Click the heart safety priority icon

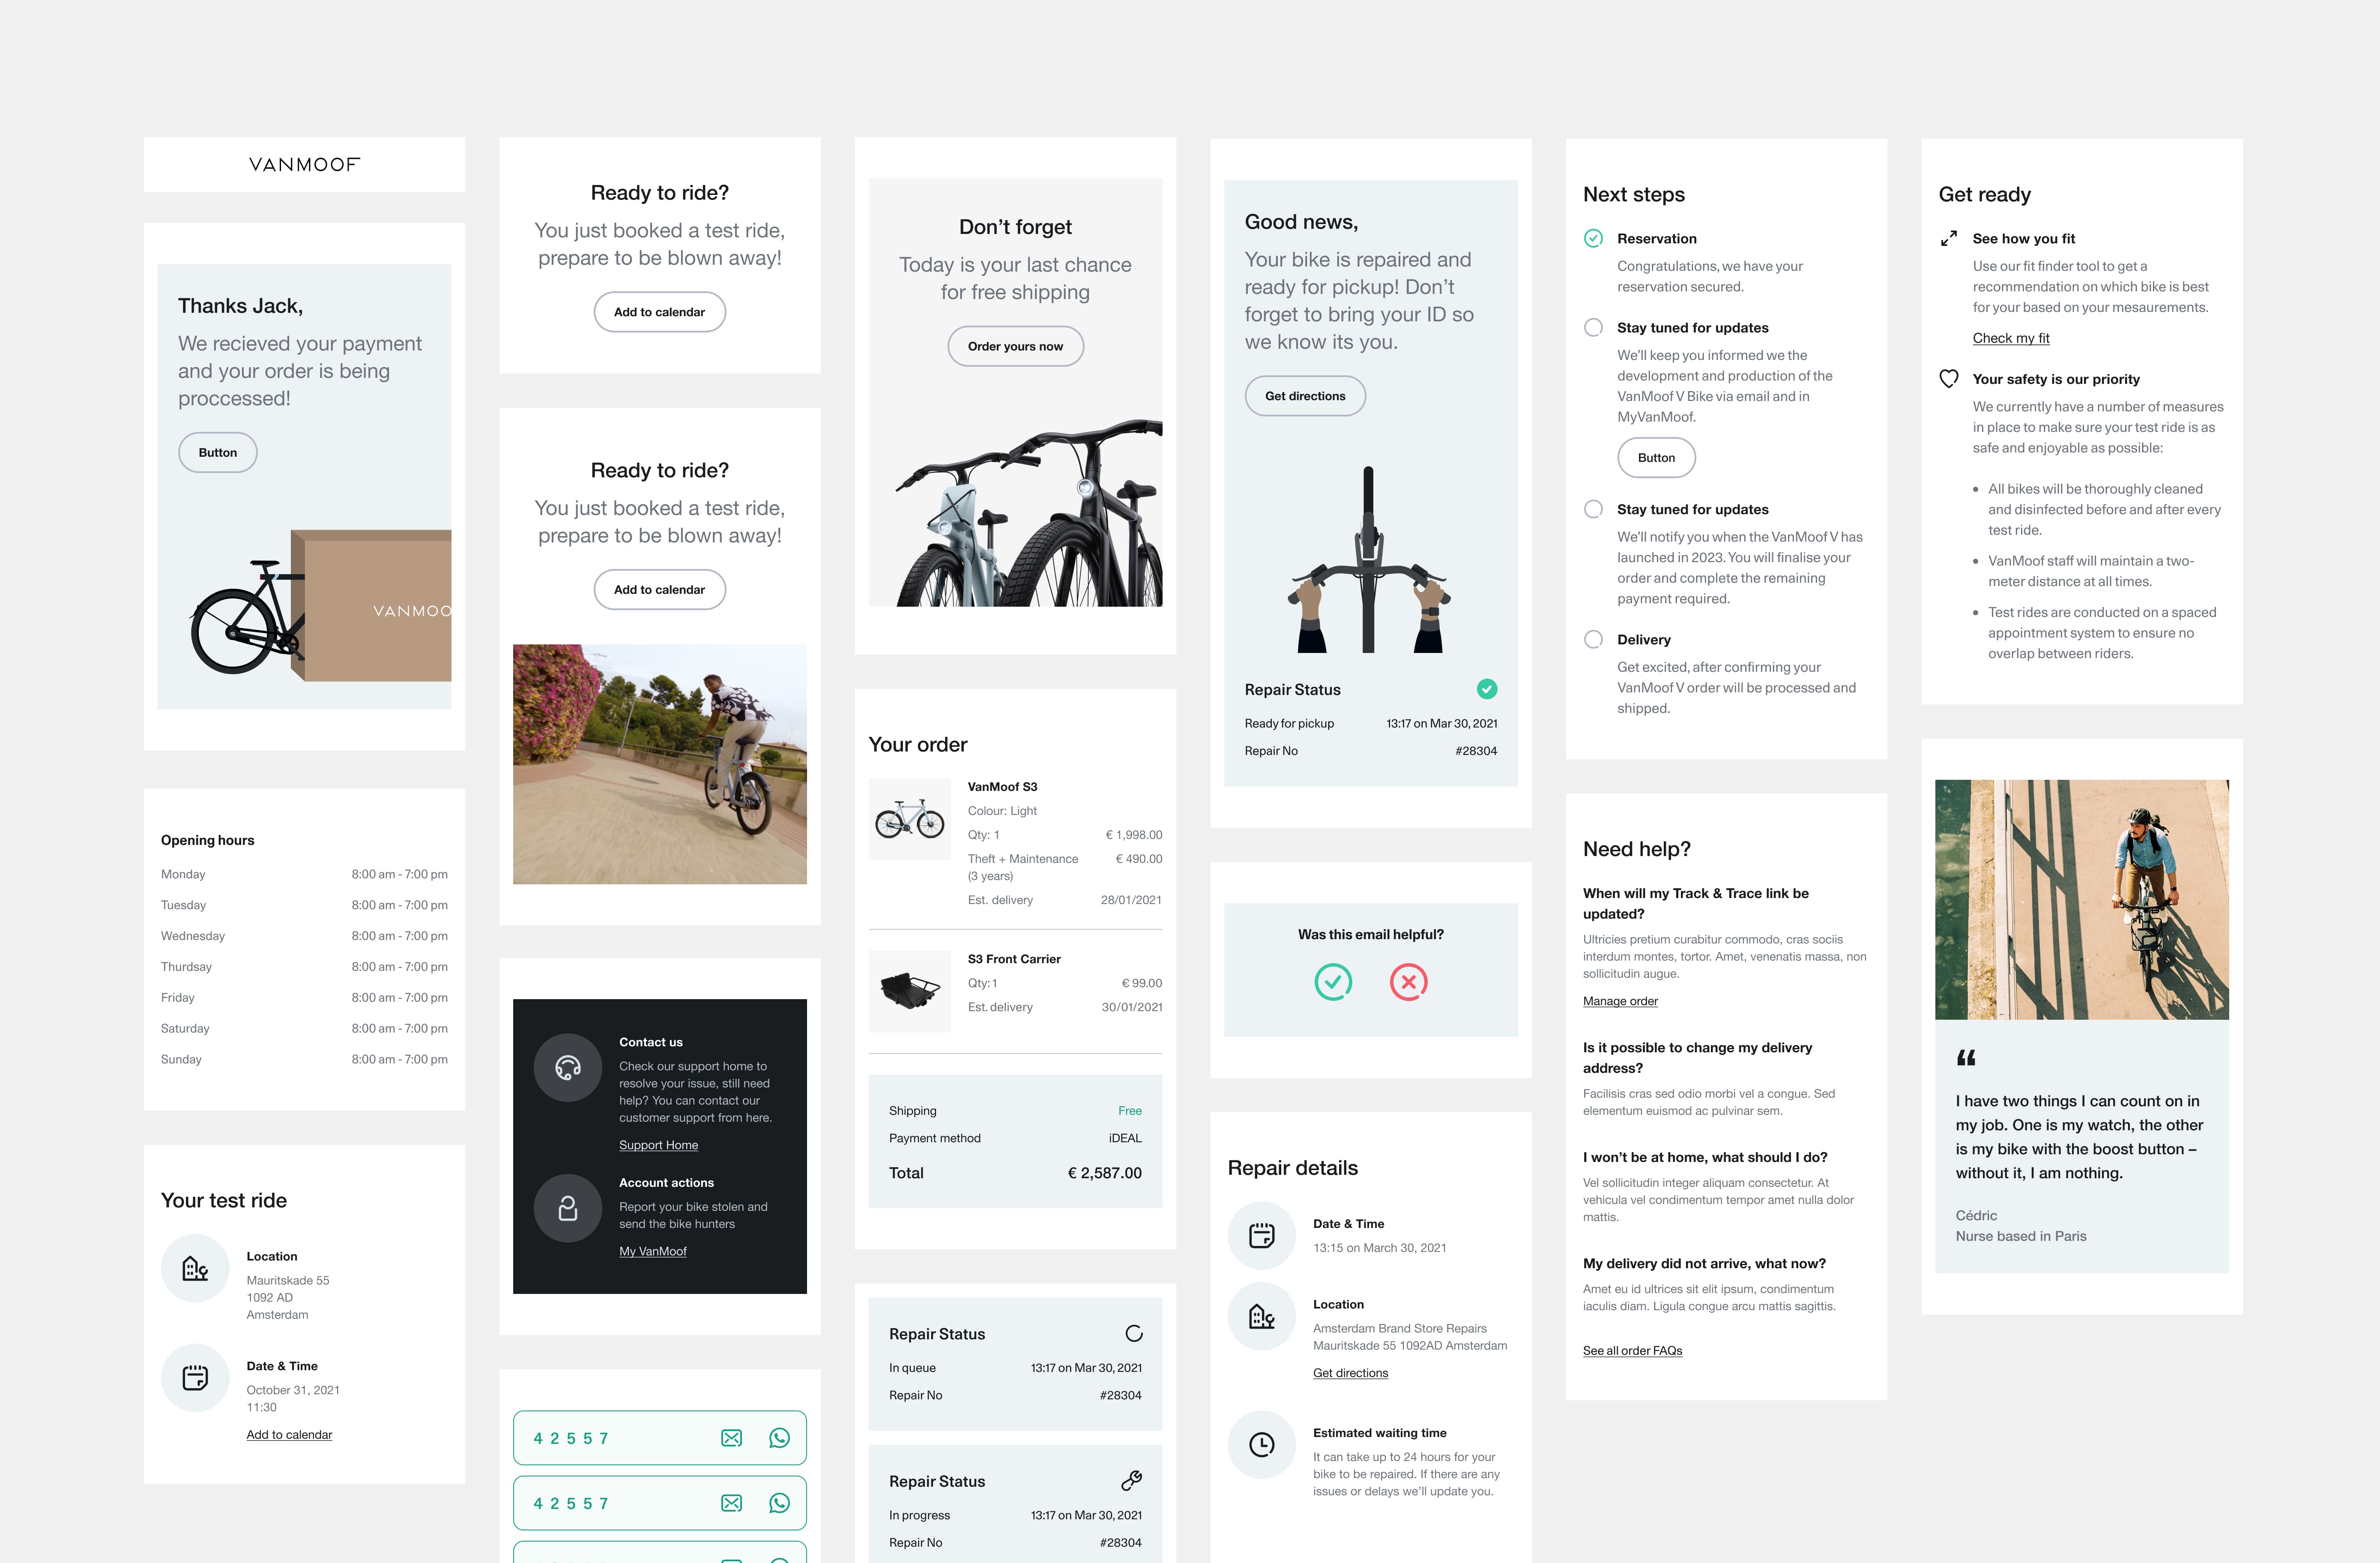pos(1949,379)
